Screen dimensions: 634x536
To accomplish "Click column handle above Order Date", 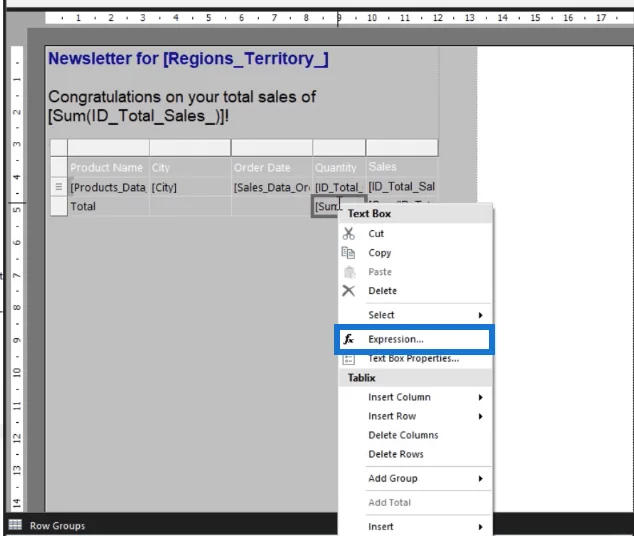I will tap(272, 148).
